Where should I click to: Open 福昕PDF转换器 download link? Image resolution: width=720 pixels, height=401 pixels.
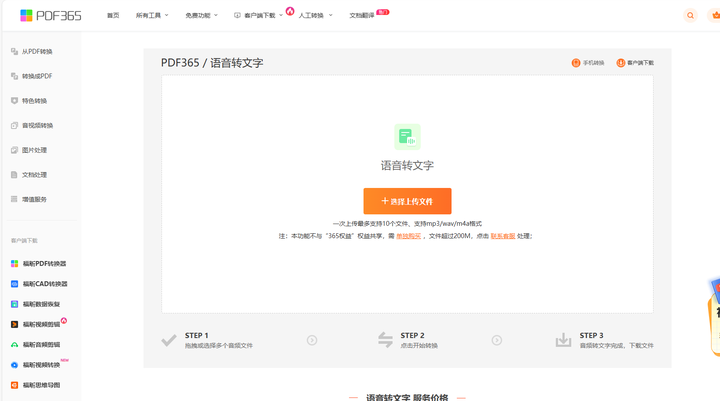45,264
